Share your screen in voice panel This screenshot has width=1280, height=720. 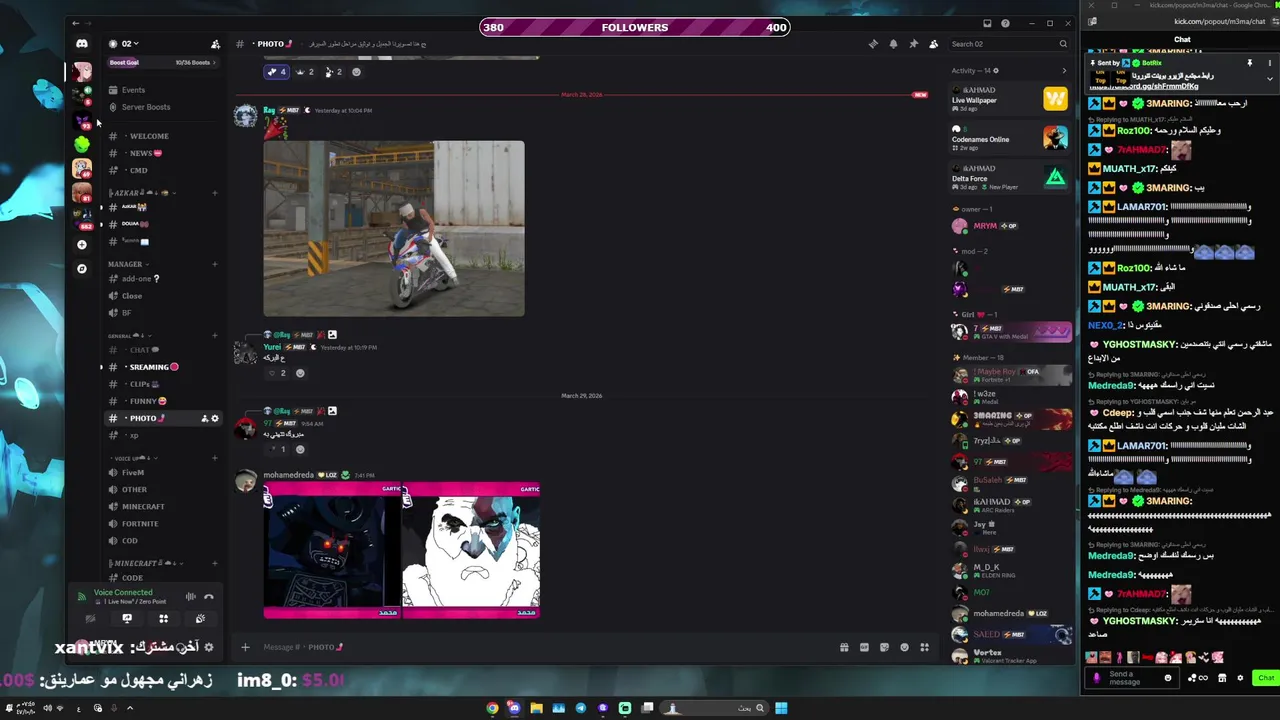127,619
